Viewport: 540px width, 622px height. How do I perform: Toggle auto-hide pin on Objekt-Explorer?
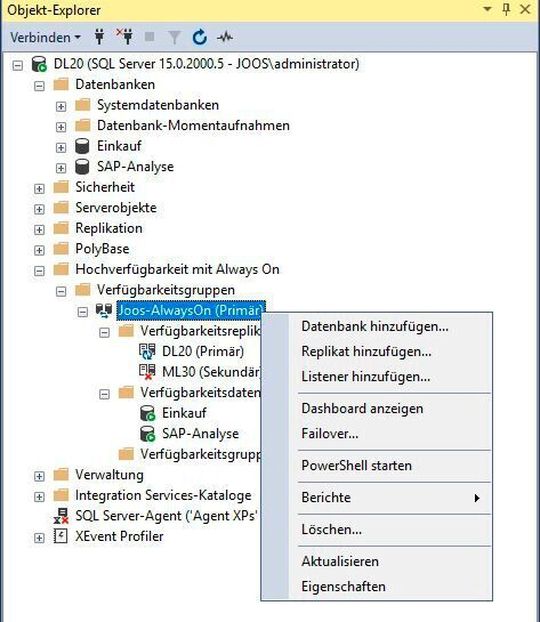coord(506,9)
